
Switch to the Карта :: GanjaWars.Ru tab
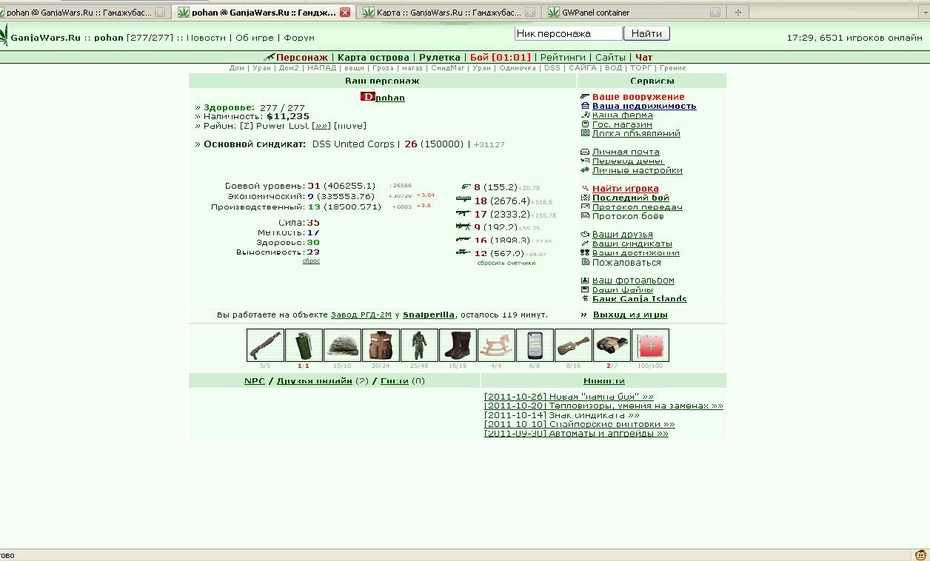pyautogui.click(x=448, y=12)
